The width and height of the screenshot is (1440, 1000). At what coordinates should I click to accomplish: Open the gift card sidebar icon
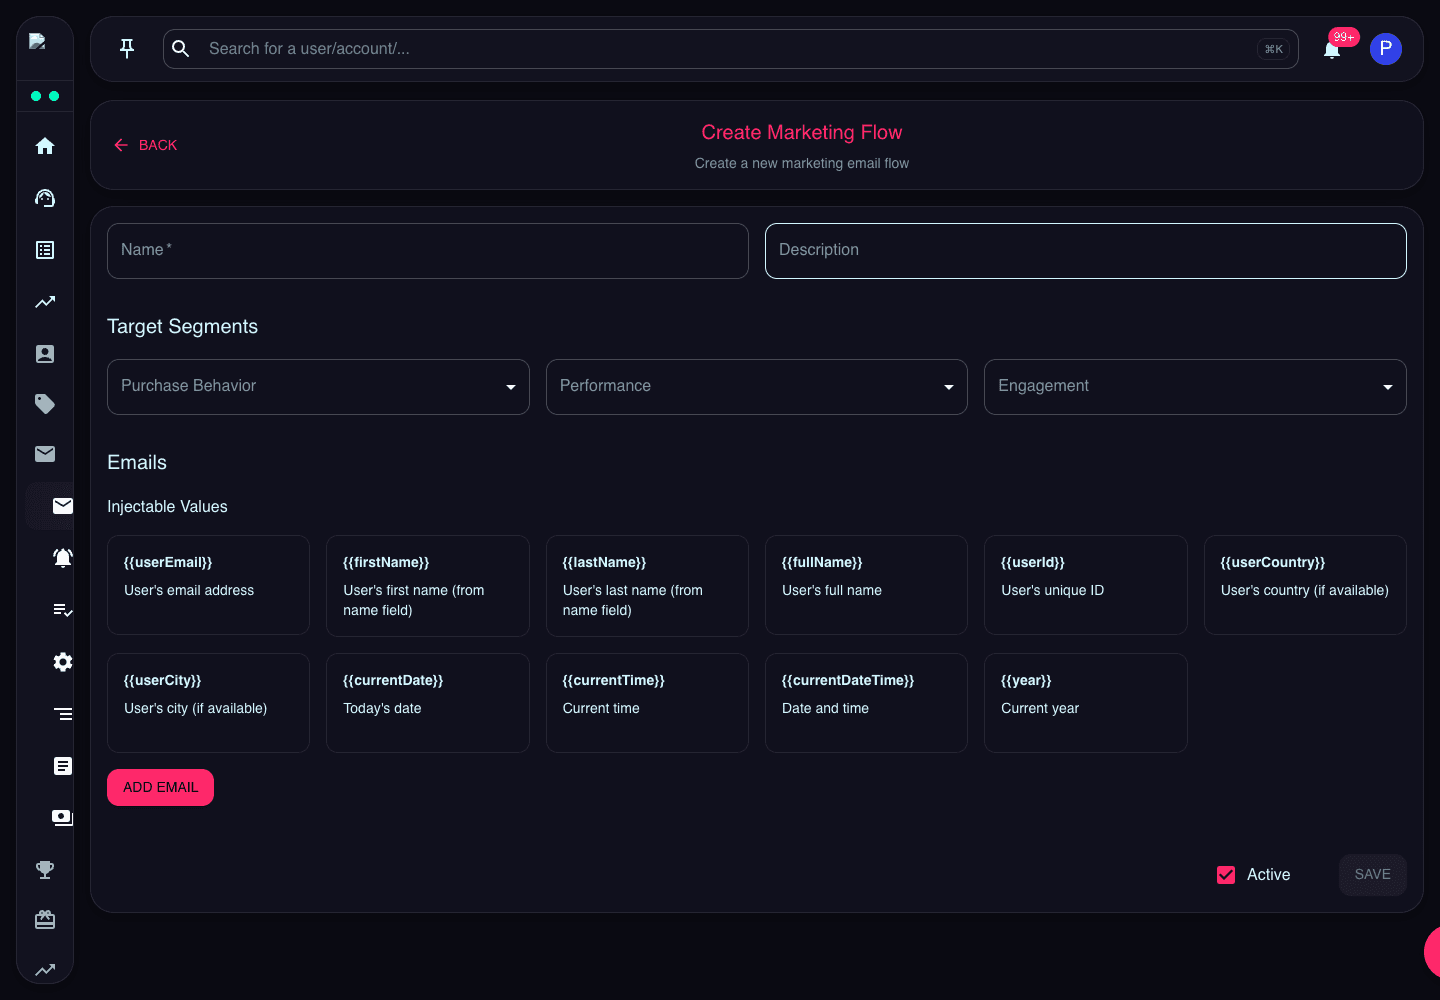pos(45,920)
